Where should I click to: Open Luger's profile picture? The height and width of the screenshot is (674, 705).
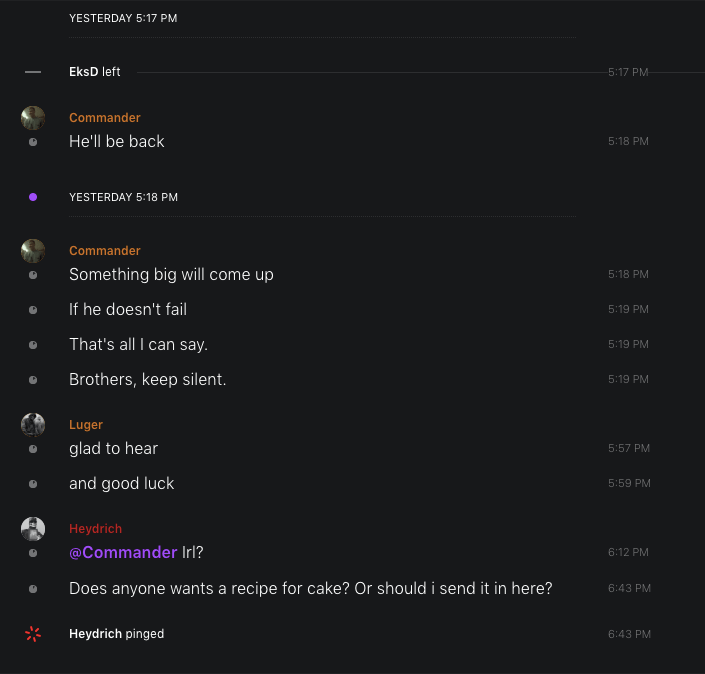coord(33,425)
